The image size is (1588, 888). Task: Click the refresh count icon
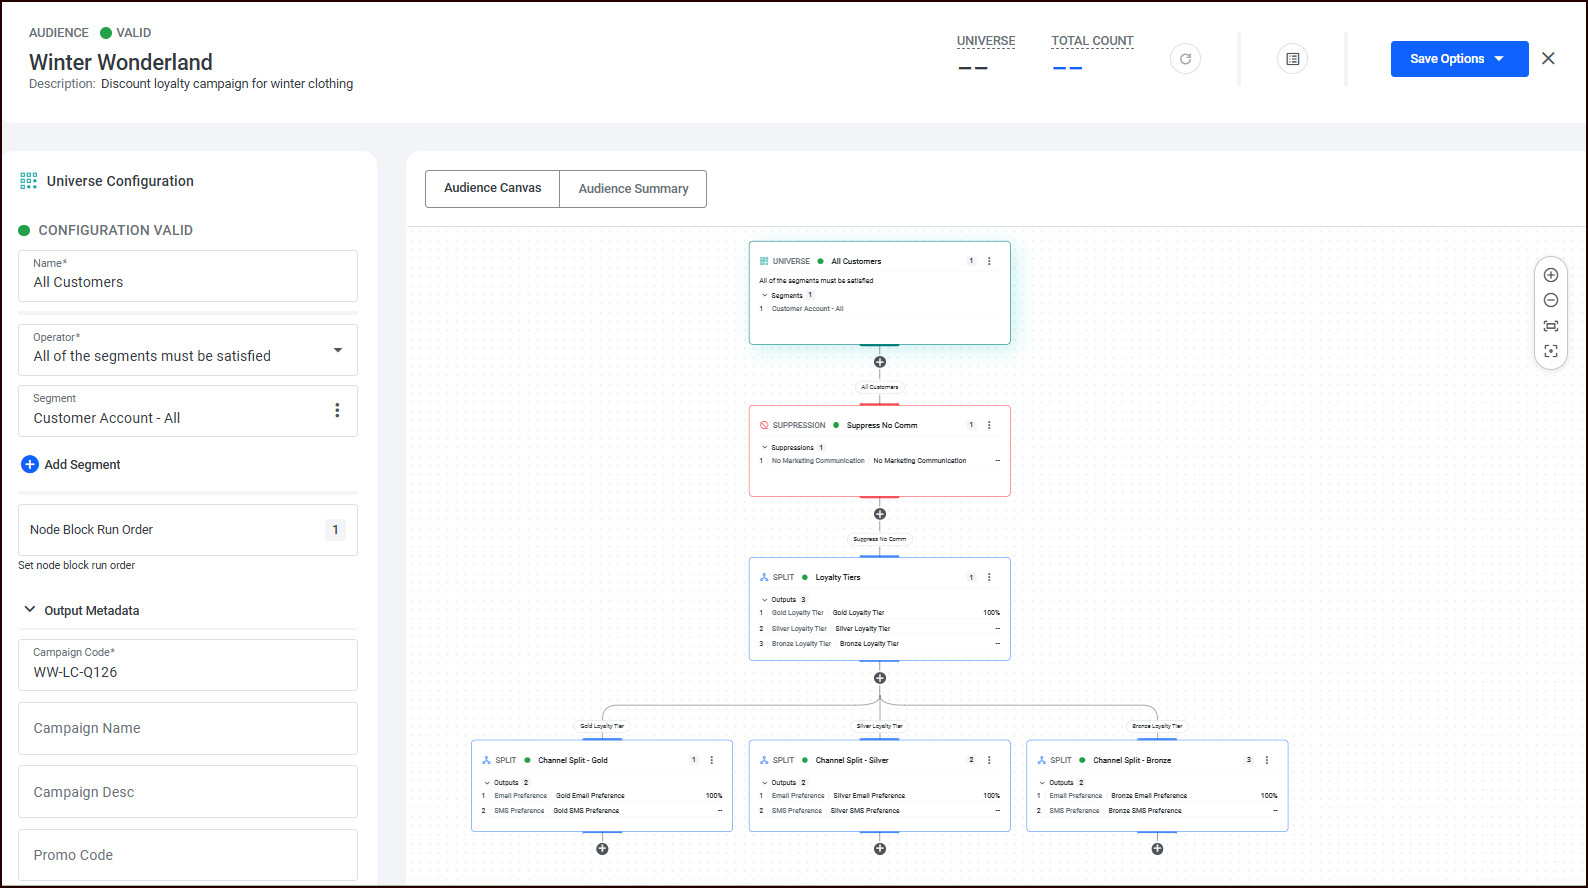coord(1185,59)
